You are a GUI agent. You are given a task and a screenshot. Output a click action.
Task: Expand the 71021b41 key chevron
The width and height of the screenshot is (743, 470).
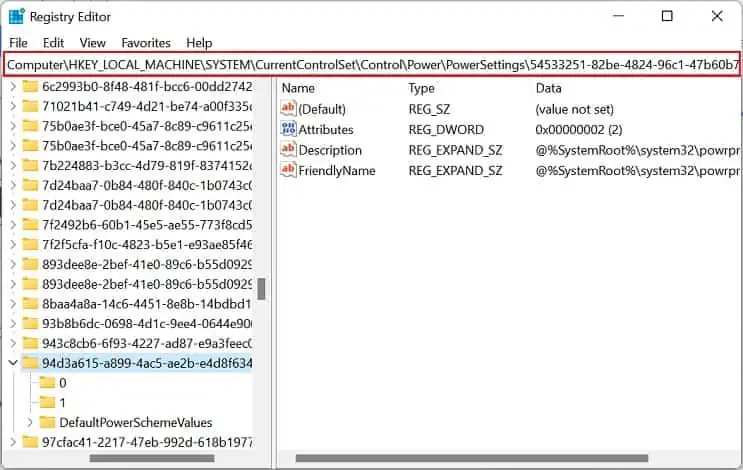pos(13,107)
